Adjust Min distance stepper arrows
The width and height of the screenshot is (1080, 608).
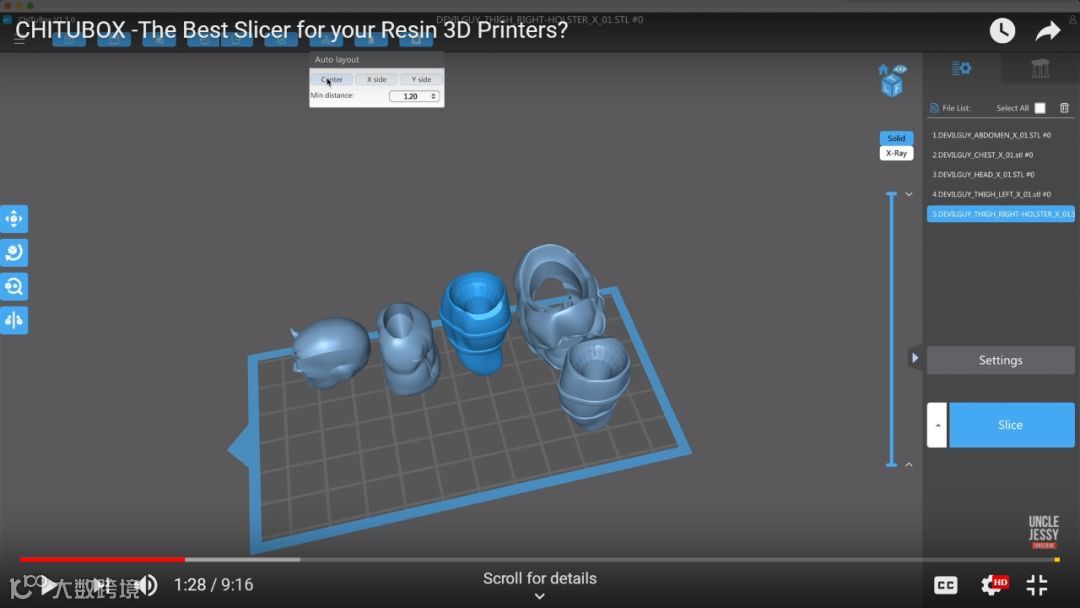pos(433,96)
